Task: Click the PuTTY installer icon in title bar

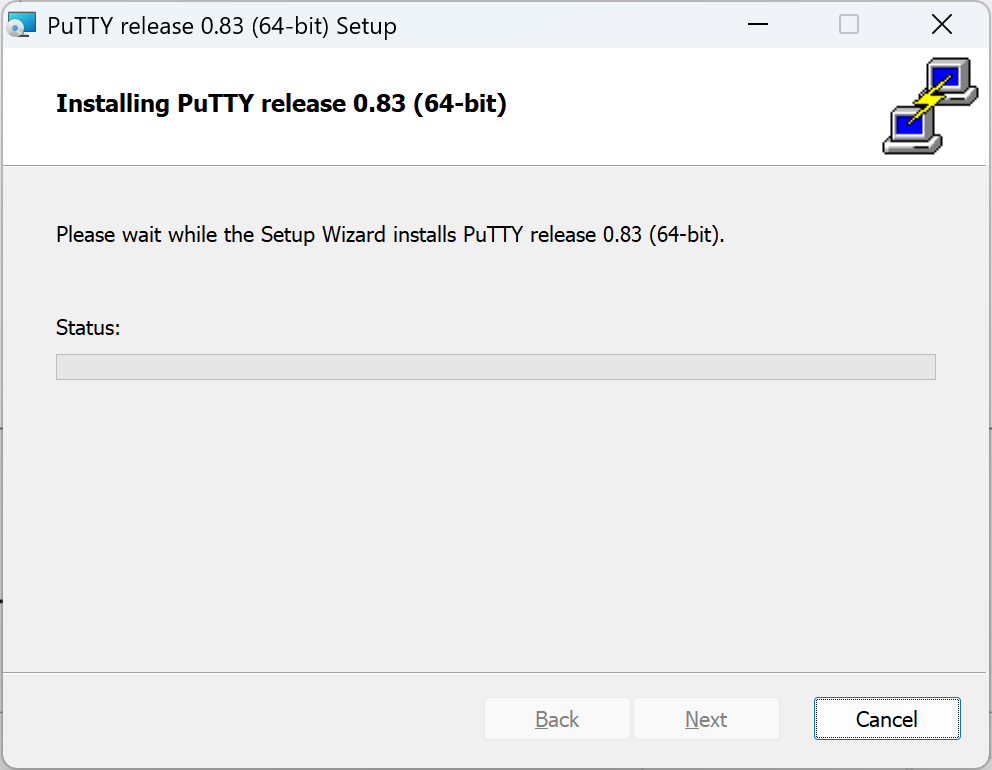Action: (x=21, y=25)
